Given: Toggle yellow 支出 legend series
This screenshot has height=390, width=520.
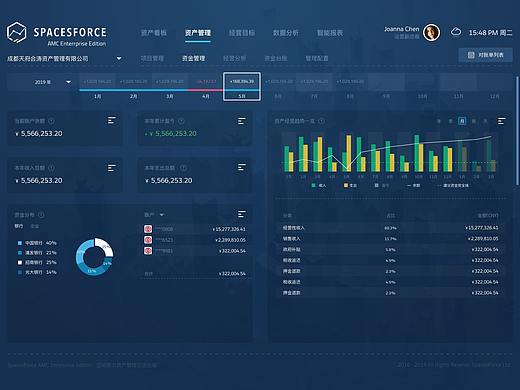Looking at the screenshot, I should pyautogui.click(x=350, y=185).
